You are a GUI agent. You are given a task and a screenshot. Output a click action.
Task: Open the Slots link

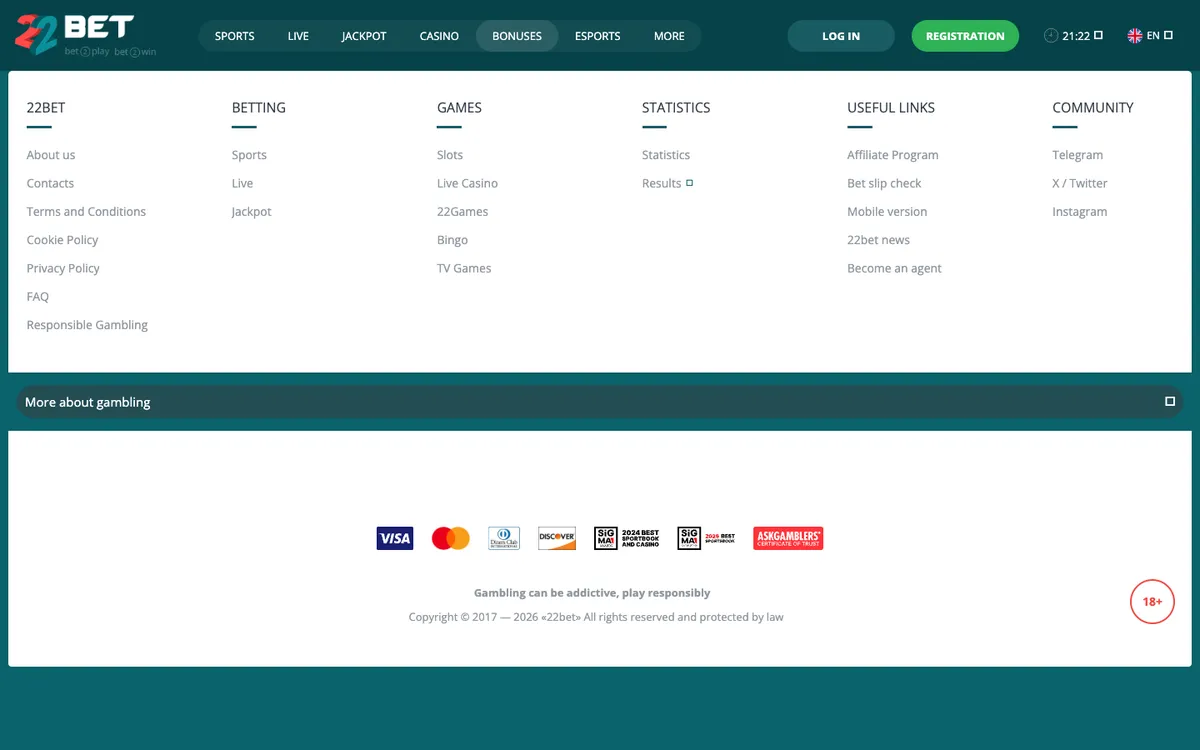[x=450, y=155]
